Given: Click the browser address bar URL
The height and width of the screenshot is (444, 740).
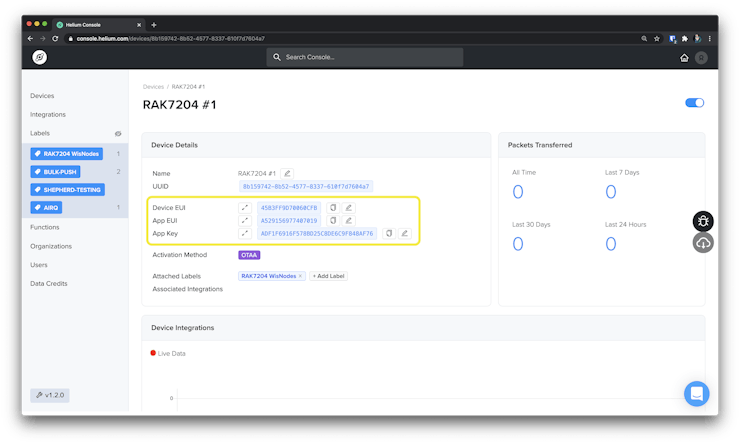Looking at the screenshot, I should (170, 39).
